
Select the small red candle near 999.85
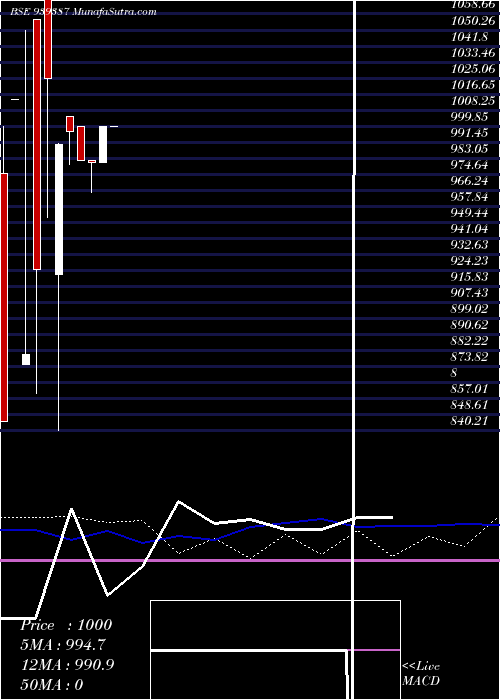pyautogui.click(x=70, y=124)
